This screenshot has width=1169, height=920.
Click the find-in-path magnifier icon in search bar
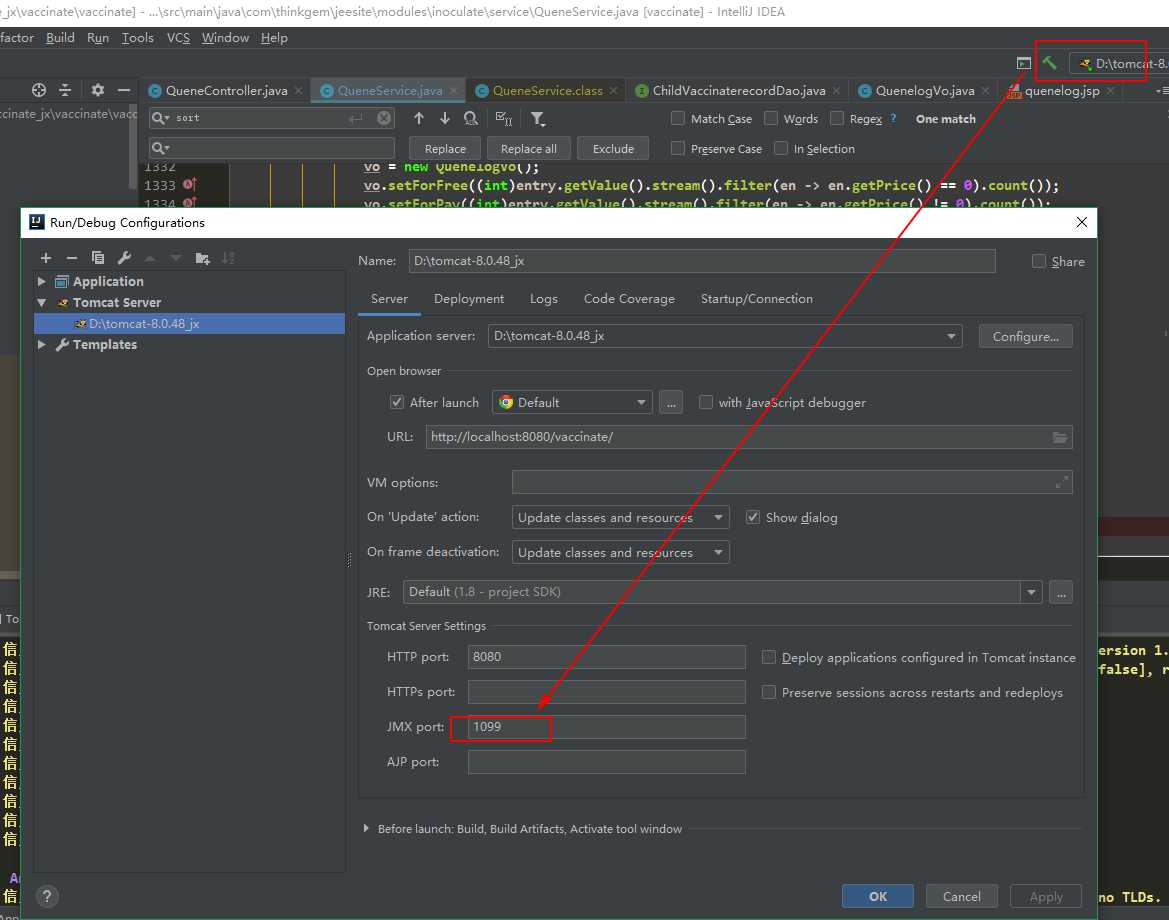pyautogui.click(x=470, y=118)
